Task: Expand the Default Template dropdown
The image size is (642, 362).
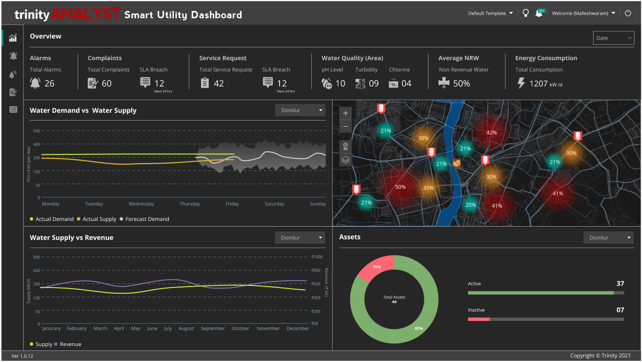Action: click(490, 13)
